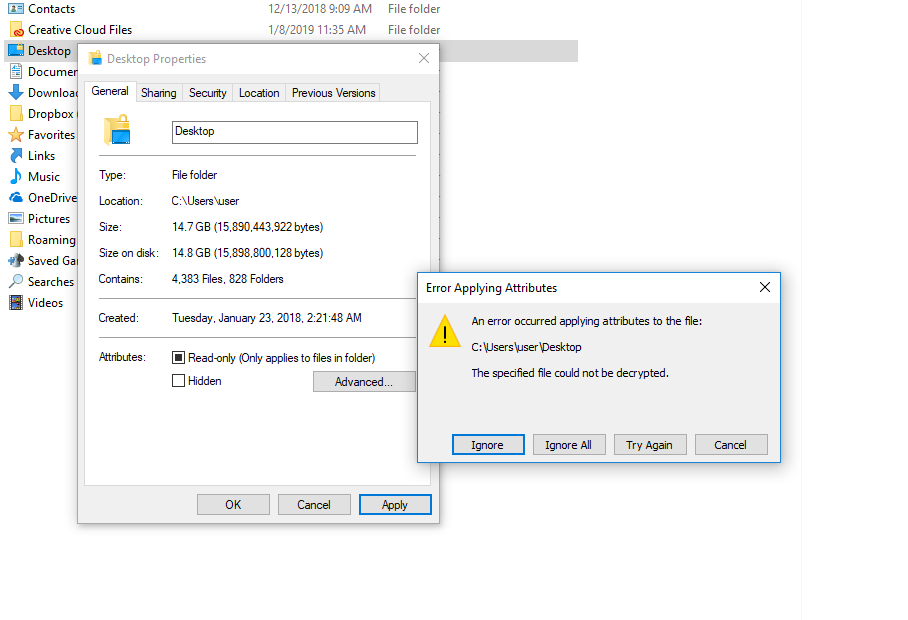This screenshot has width=908, height=620.
Task: Select the Videos film strip icon
Action: tap(16, 303)
